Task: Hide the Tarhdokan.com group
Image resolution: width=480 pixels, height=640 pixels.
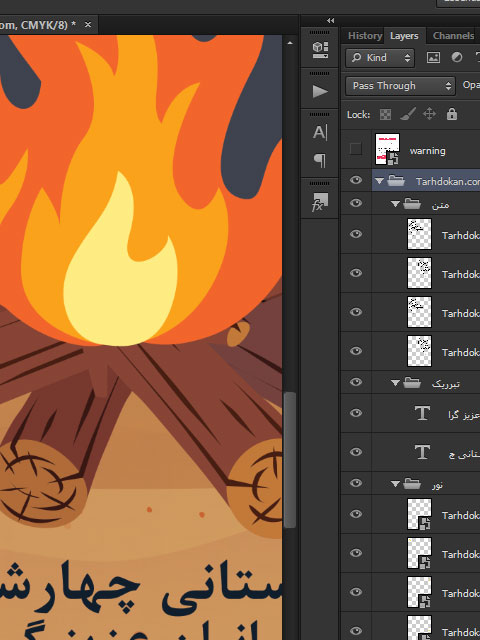Action: click(356, 180)
